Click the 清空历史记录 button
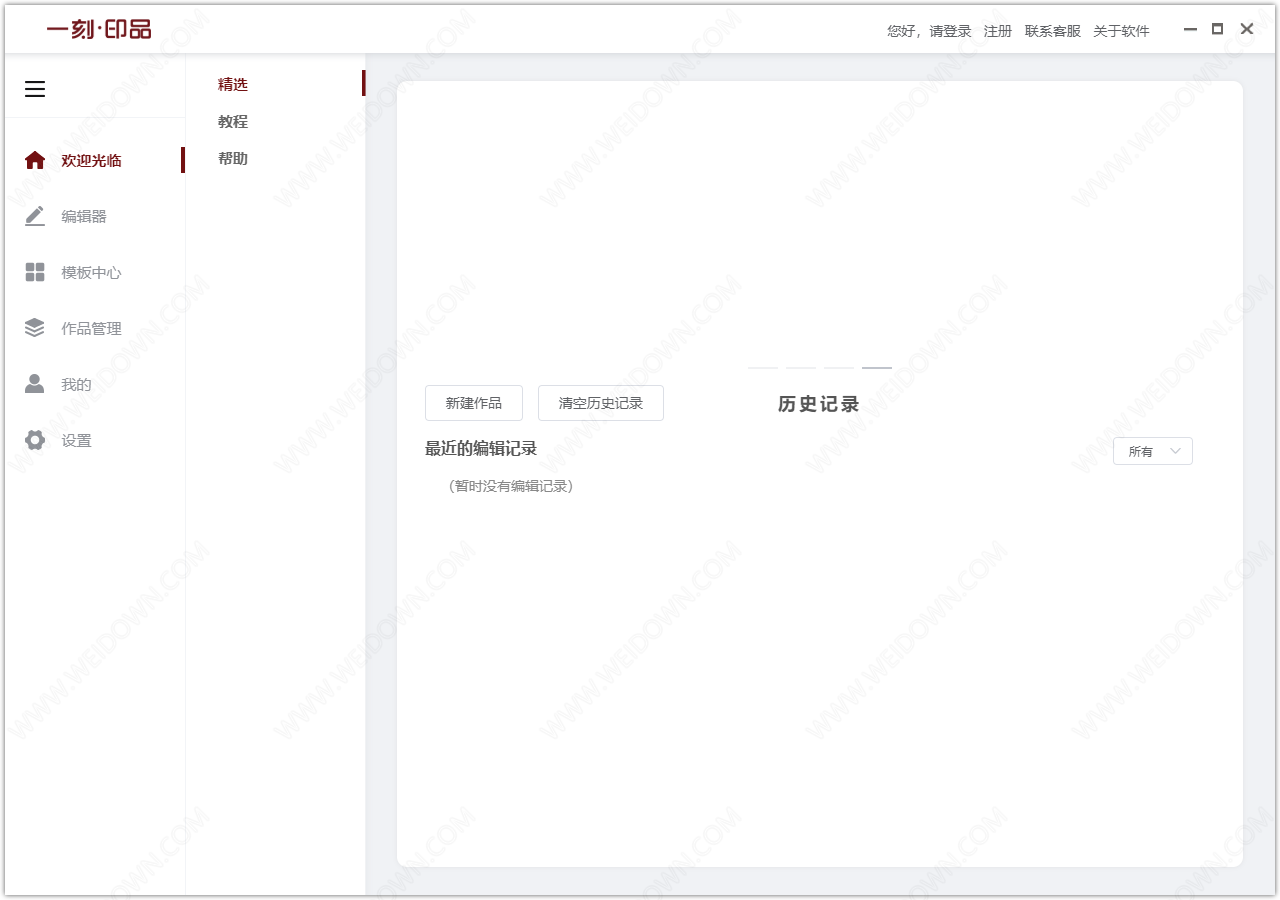Screen dimensions: 1280x900 click(601, 403)
